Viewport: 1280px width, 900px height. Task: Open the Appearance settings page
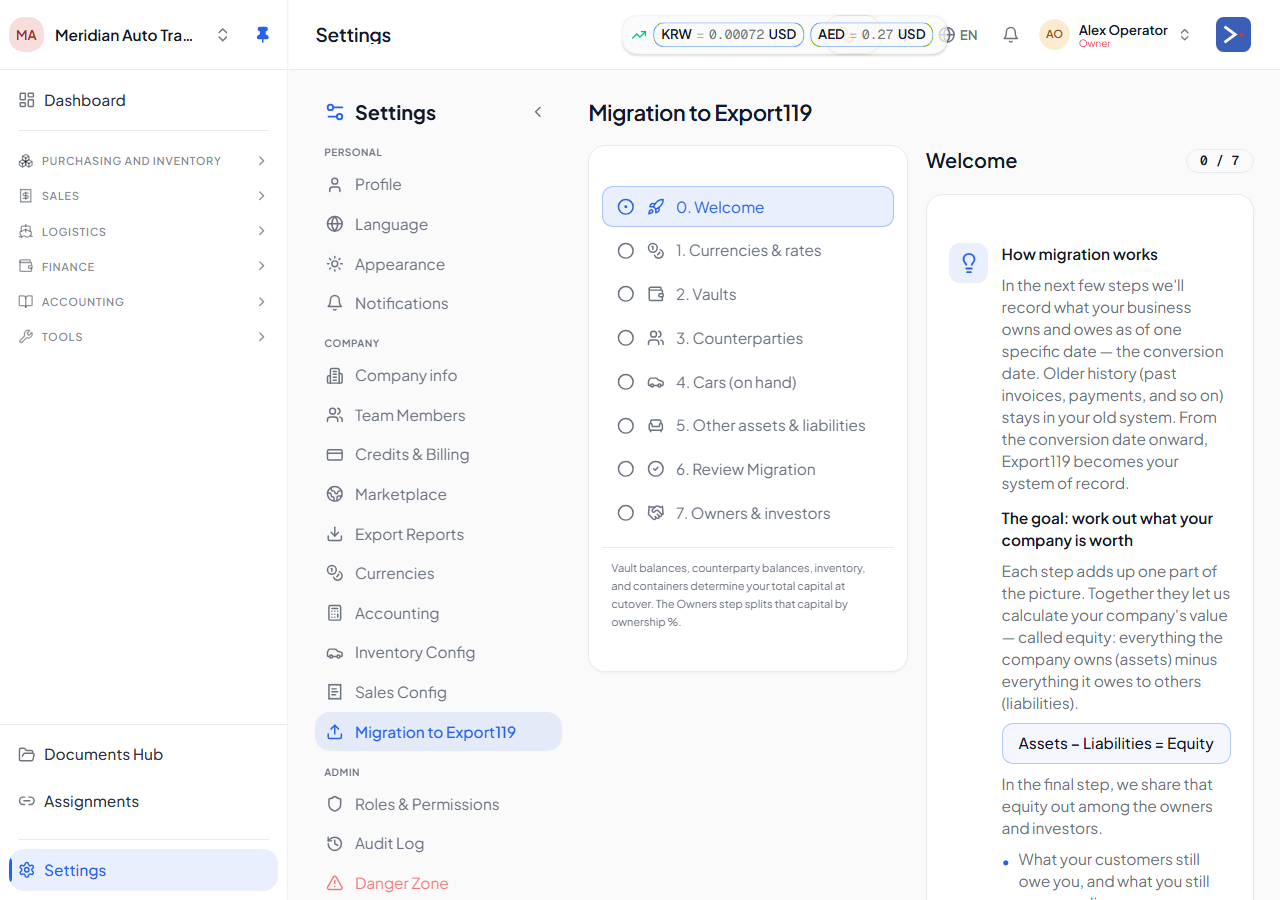click(x=438, y=264)
